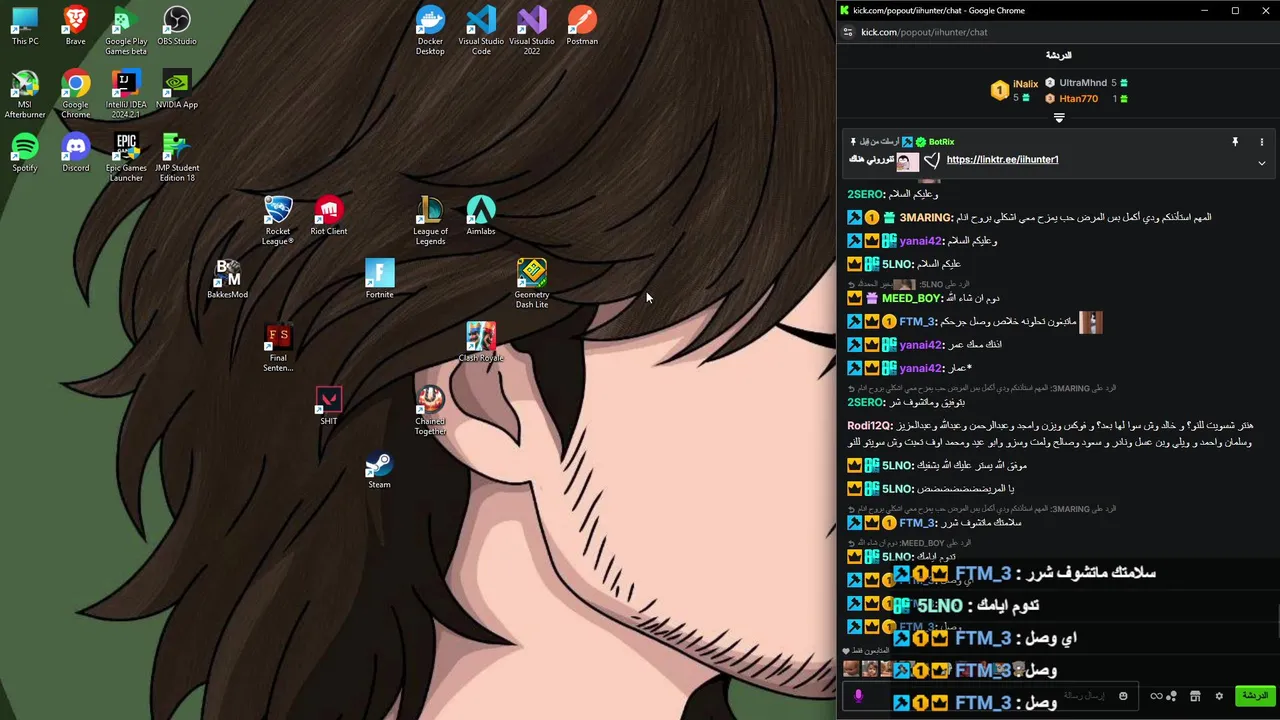This screenshot has width=1280, height=720.
Task: Toggle the followers-only heart label
Action: [x=867, y=650]
